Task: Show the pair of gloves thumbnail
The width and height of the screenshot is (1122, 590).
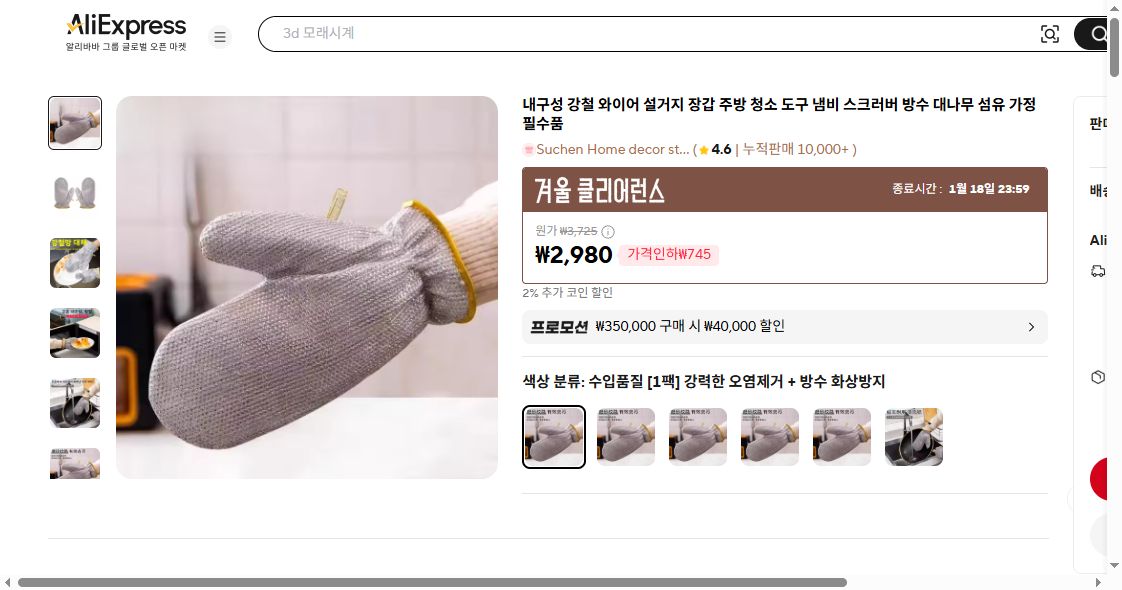Action: [x=75, y=193]
